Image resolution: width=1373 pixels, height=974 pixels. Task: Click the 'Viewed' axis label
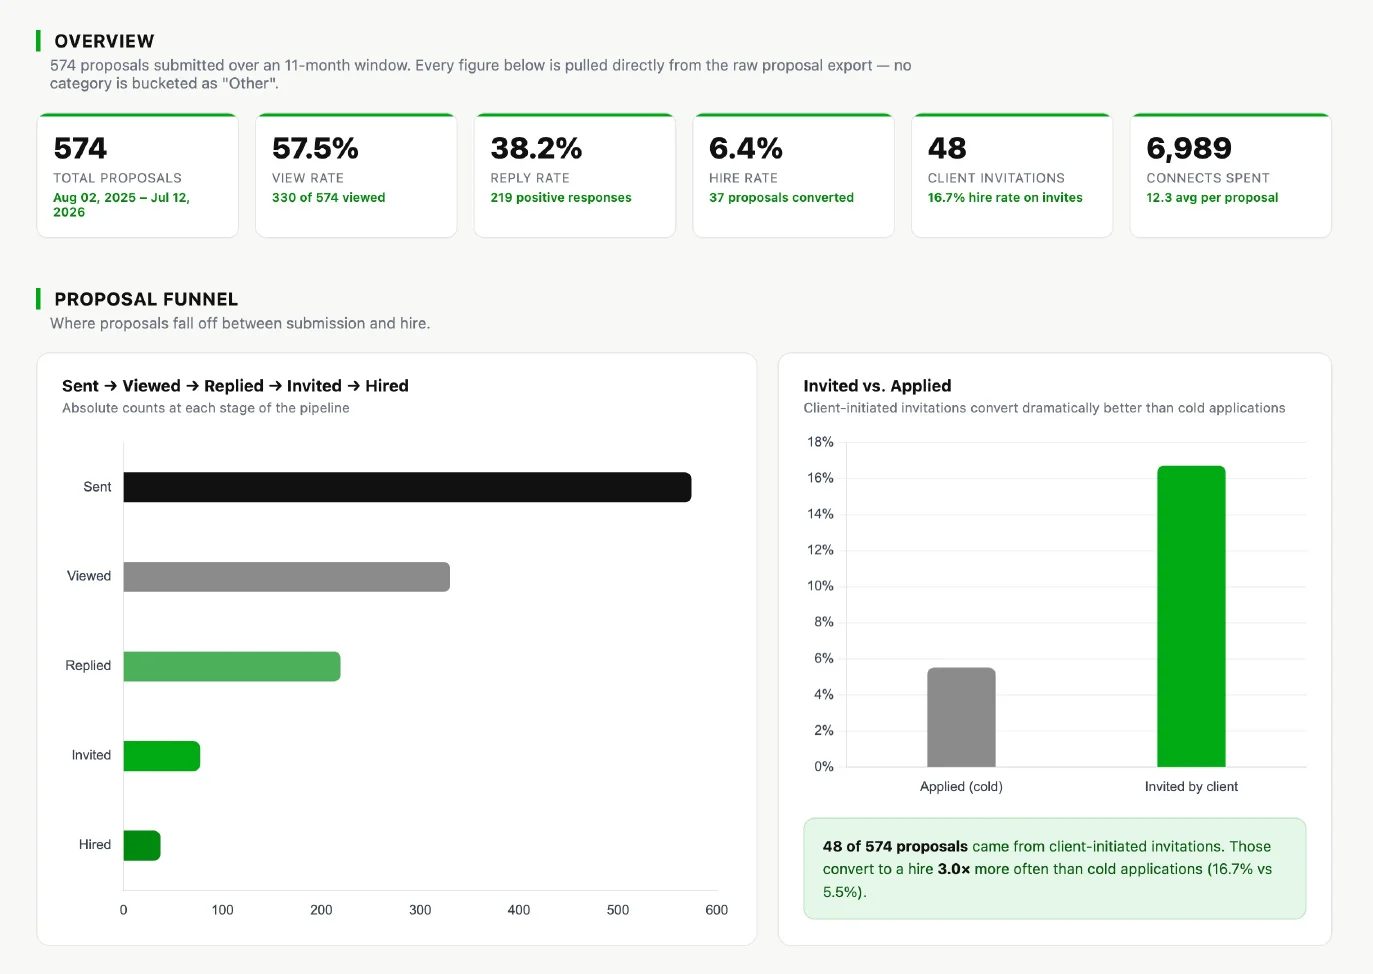click(89, 576)
